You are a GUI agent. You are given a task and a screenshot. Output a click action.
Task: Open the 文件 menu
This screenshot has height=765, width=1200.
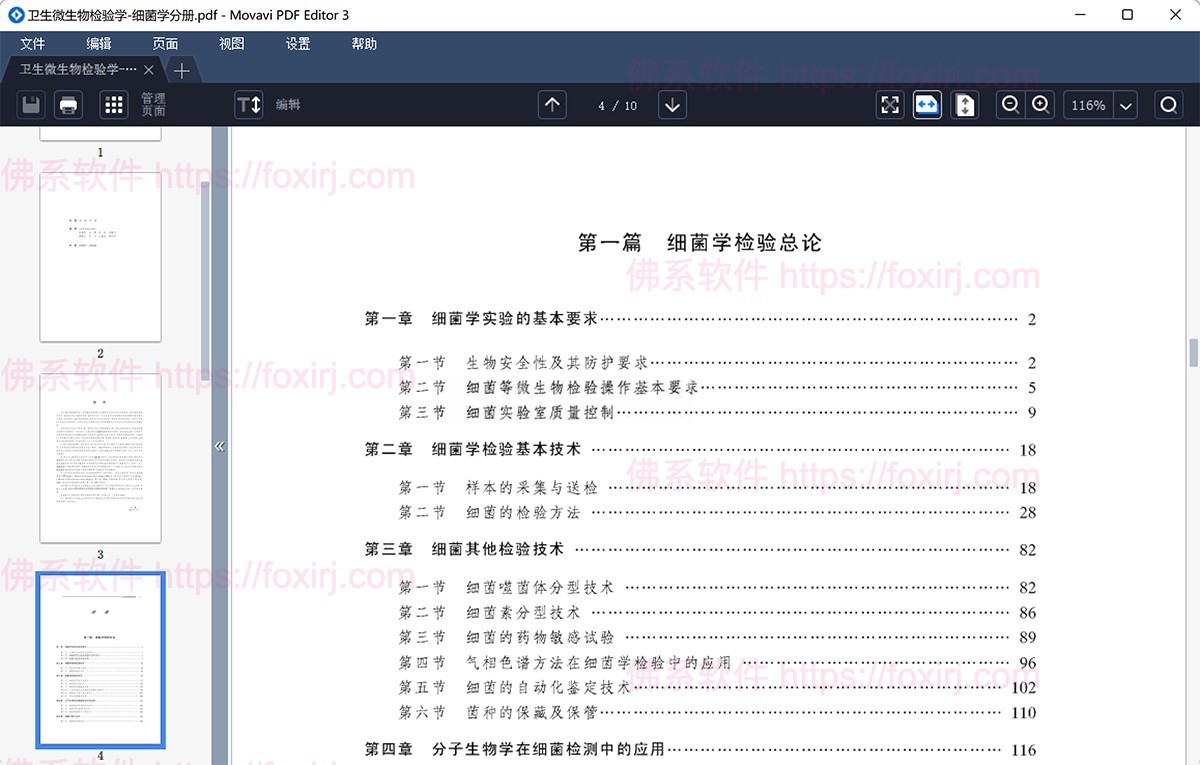pyautogui.click(x=33, y=43)
